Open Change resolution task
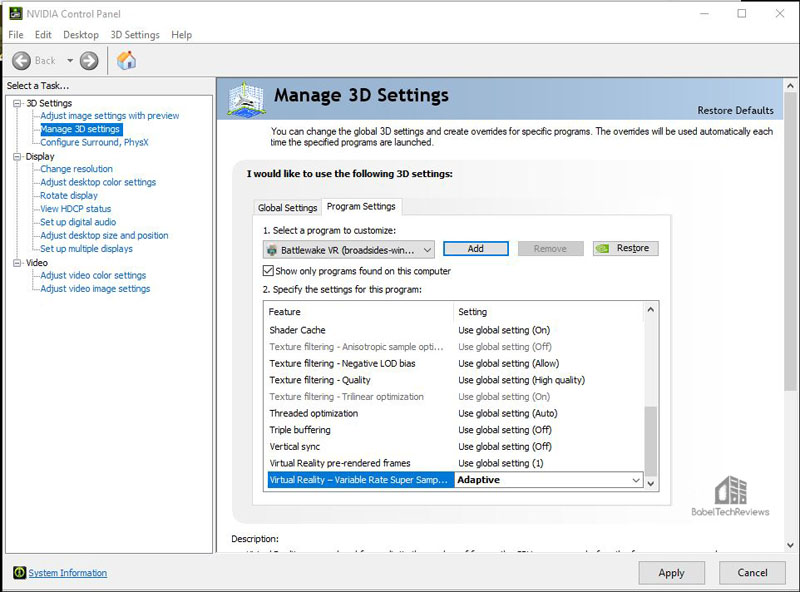The width and height of the screenshot is (800, 592). tap(77, 169)
